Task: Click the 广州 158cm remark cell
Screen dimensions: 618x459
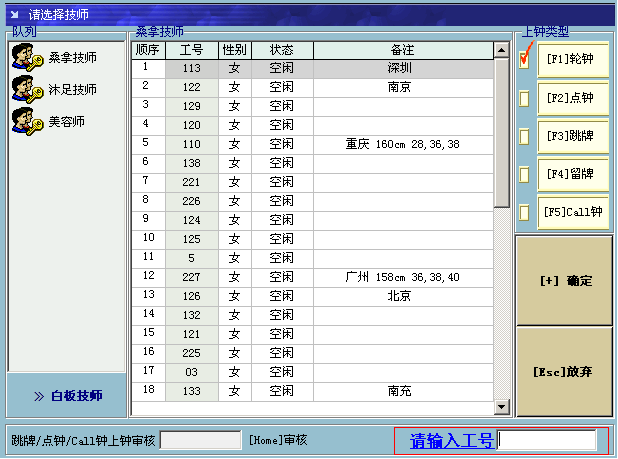Action: pyautogui.click(x=403, y=277)
